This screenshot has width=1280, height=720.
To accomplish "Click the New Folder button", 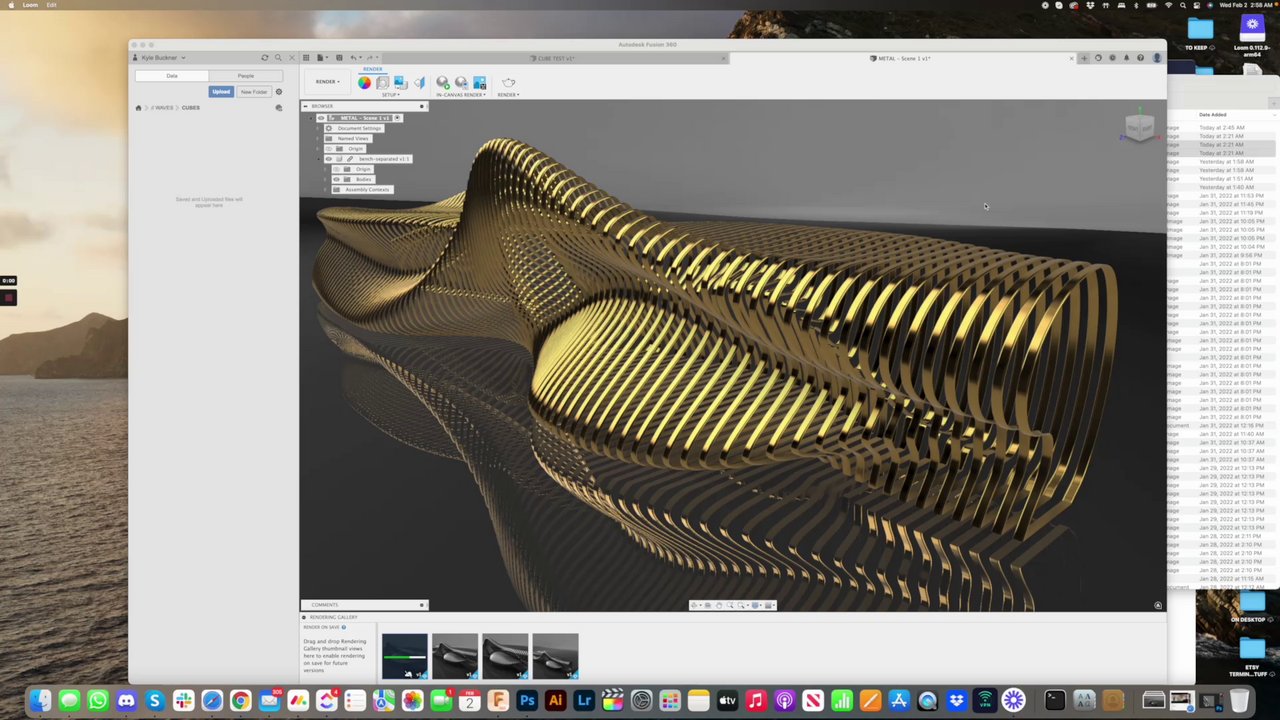I will (x=253, y=92).
